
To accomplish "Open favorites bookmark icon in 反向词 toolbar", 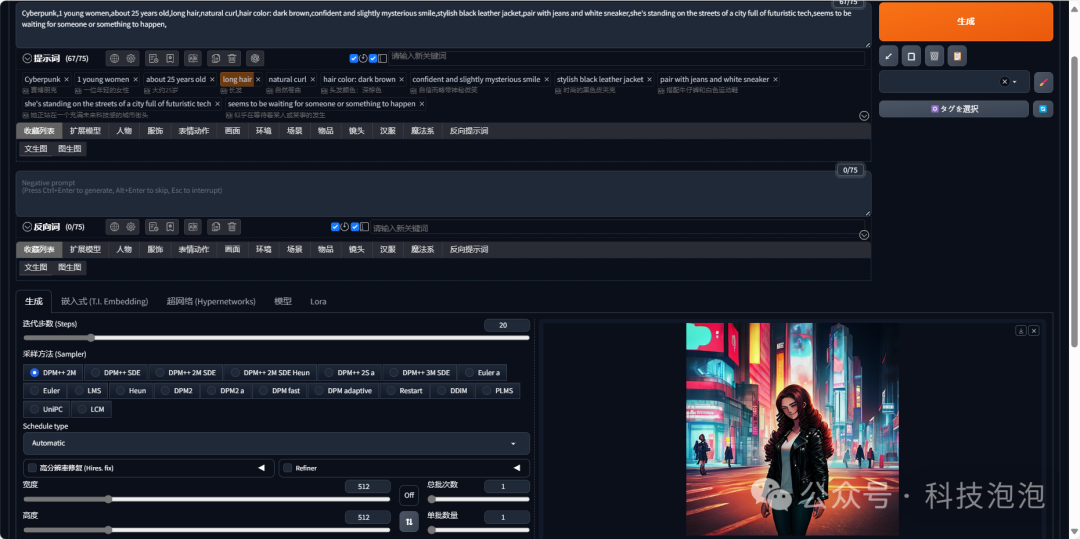I will tap(170, 226).
